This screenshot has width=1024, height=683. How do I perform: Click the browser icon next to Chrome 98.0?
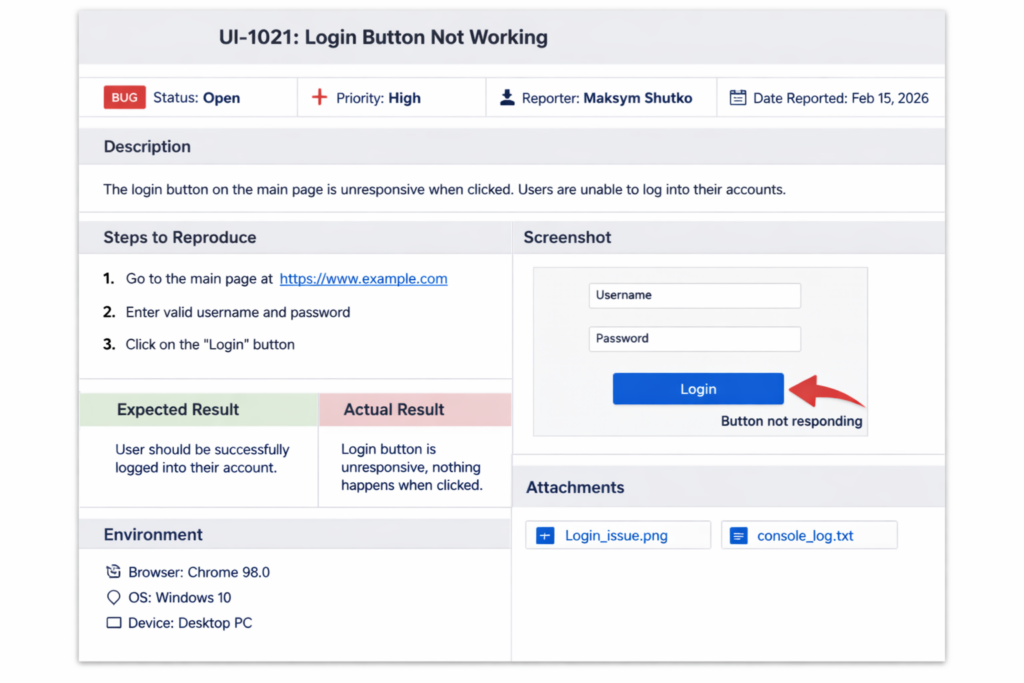[x=113, y=571]
